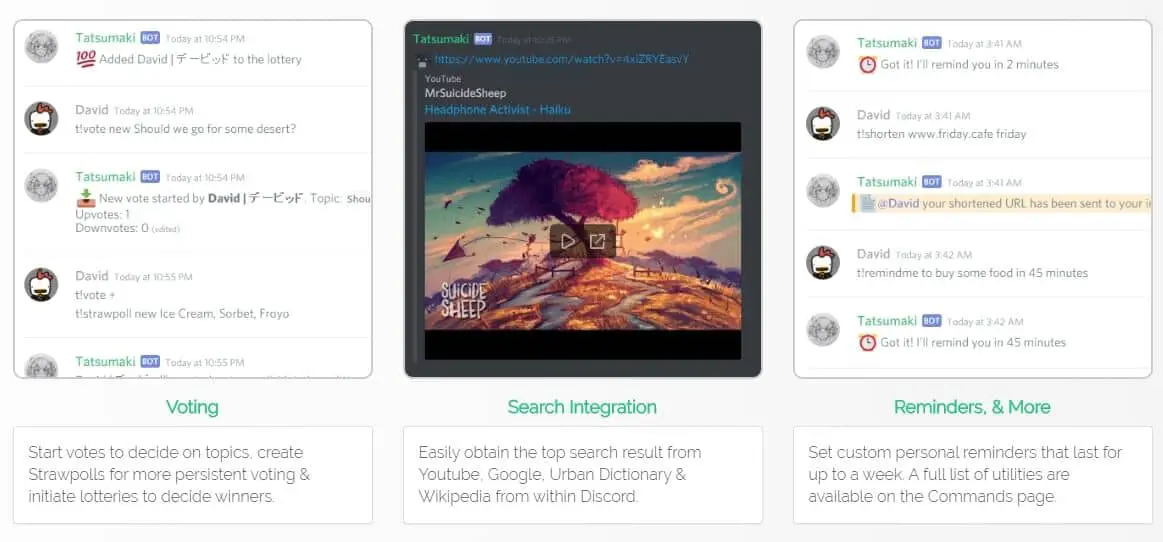The width and height of the screenshot is (1163, 542).
Task: Click BOT badge above 'remind you in 45 minutes'
Action: (x=932, y=321)
